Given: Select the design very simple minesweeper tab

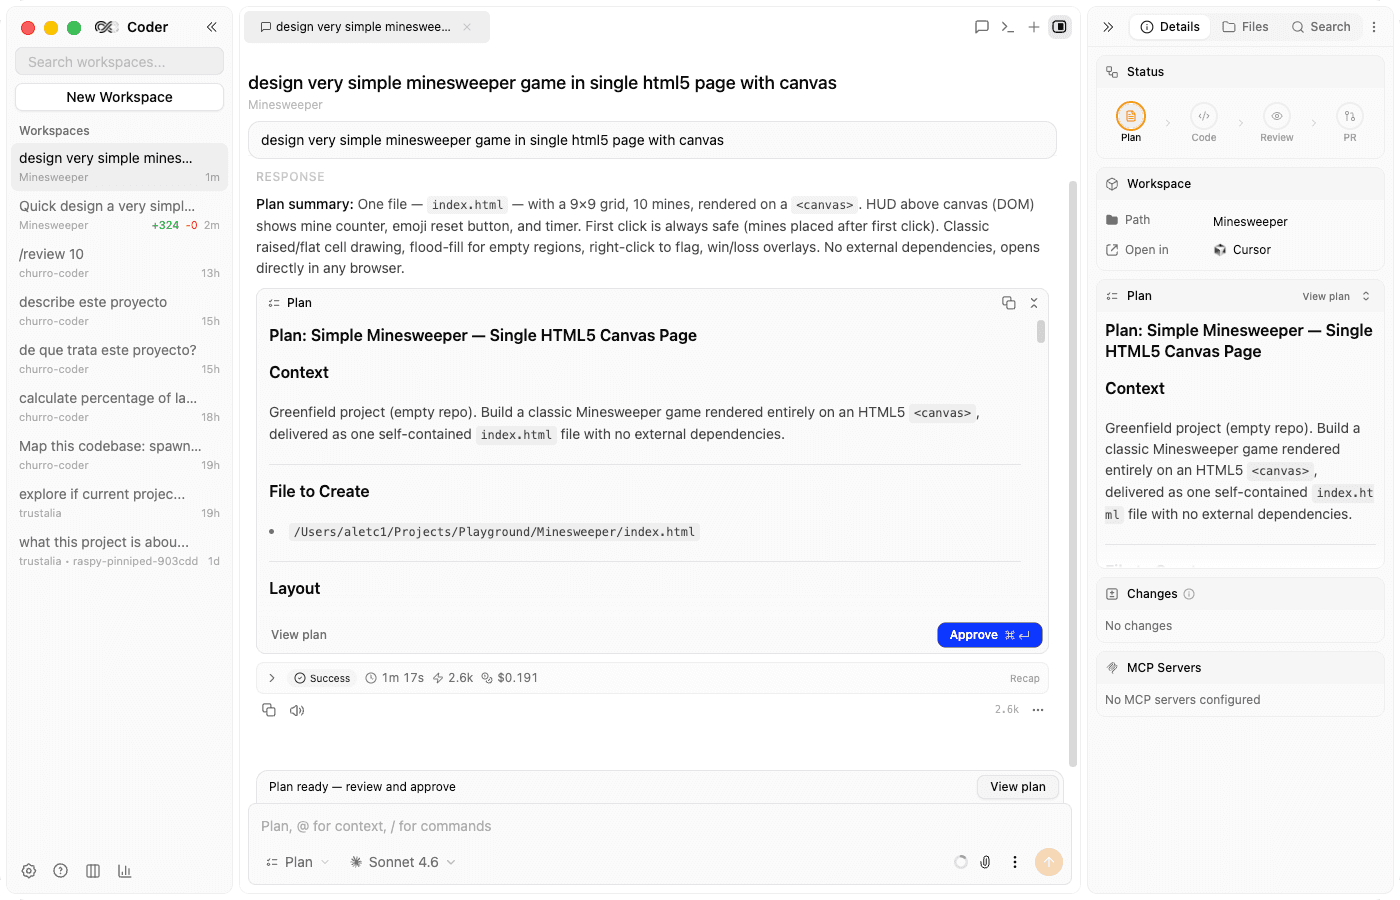Looking at the screenshot, I should (x=367, y=27).
